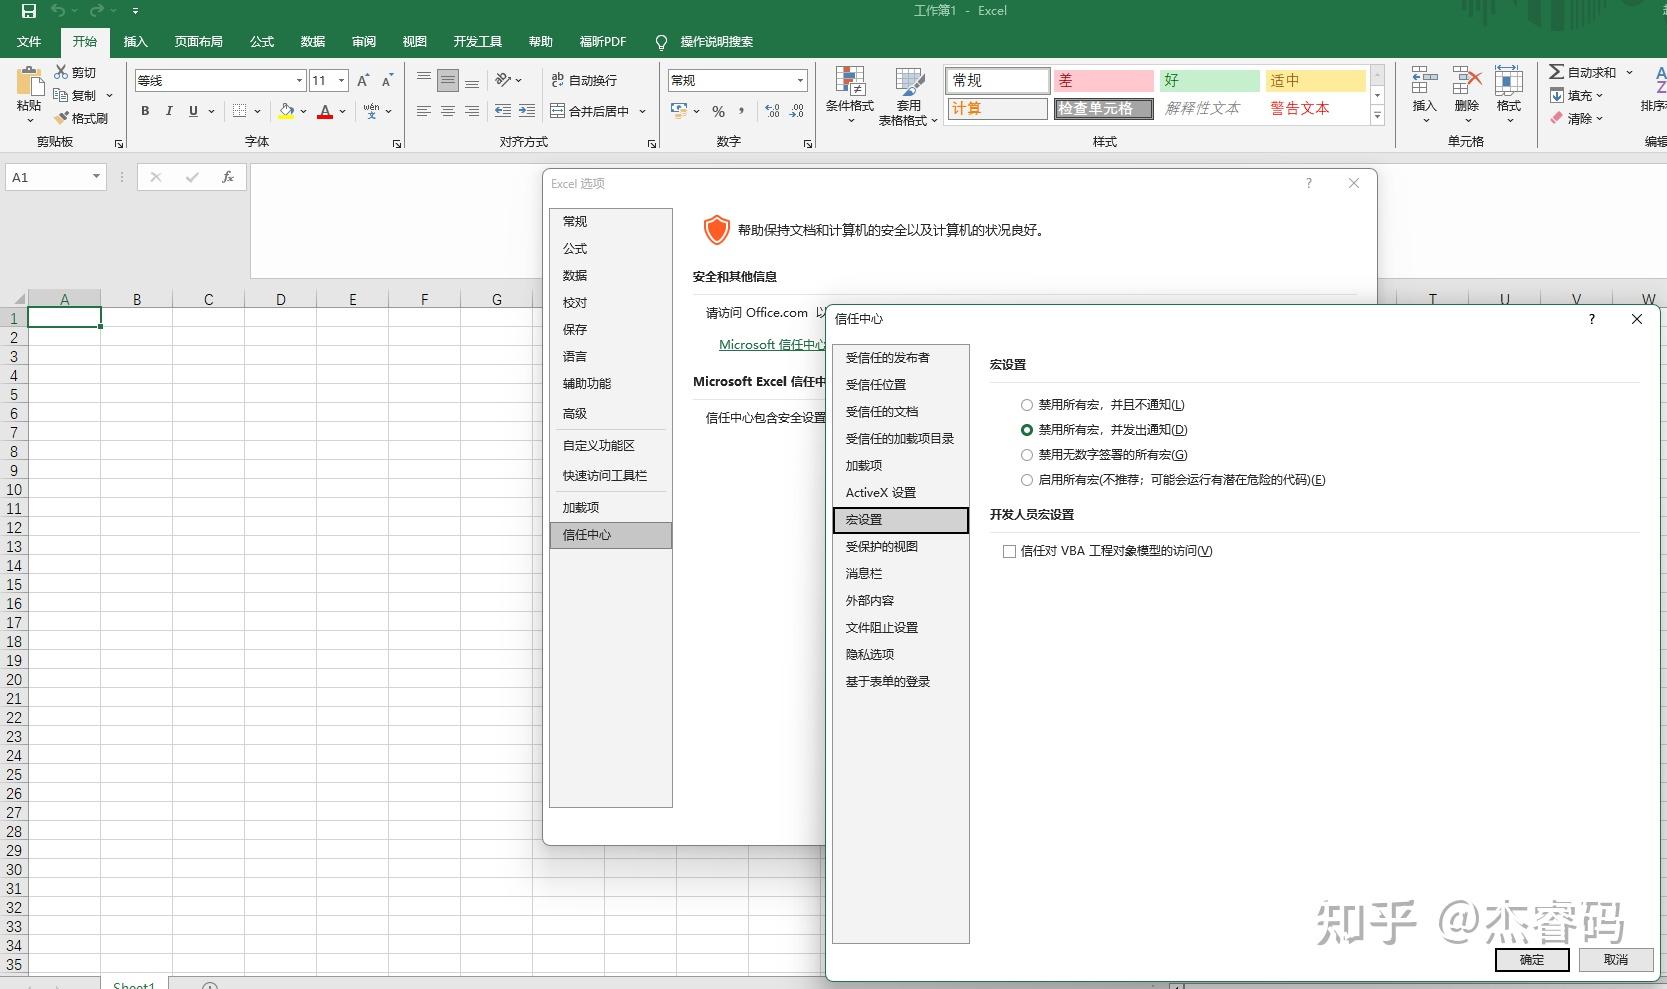Click the Format Painter brush
This screenshot has height=989, width=1667.
(61, 118)
